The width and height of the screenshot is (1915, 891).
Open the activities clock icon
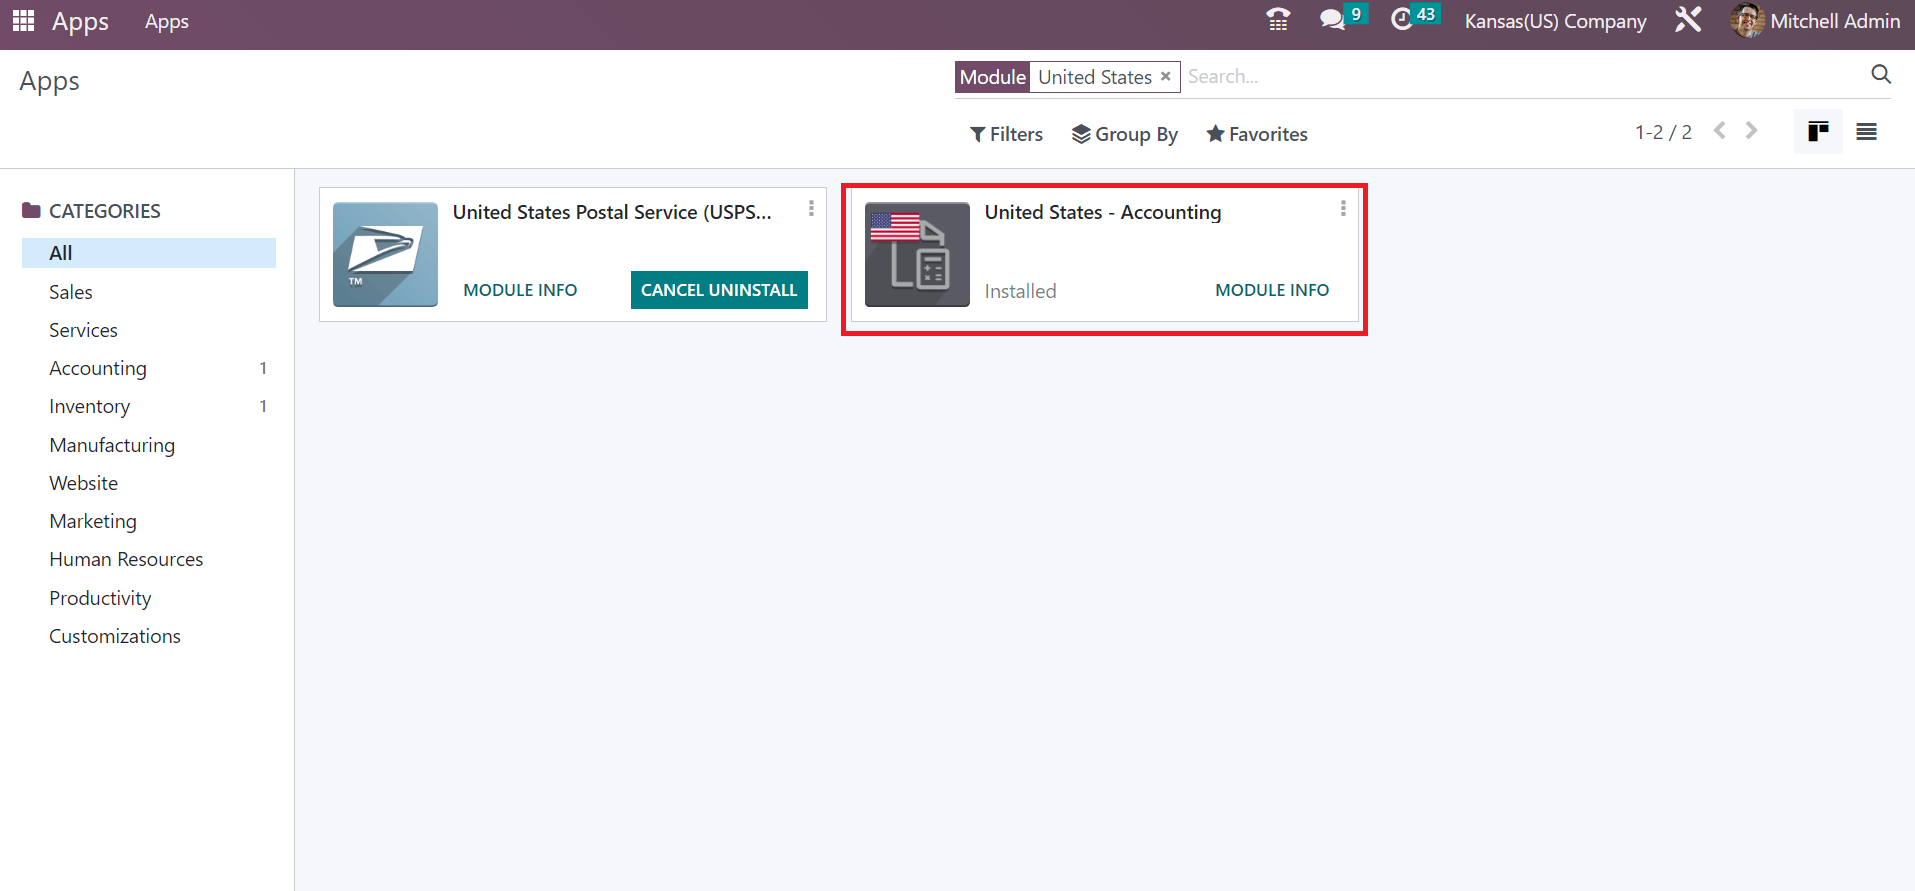(1402, 19)
